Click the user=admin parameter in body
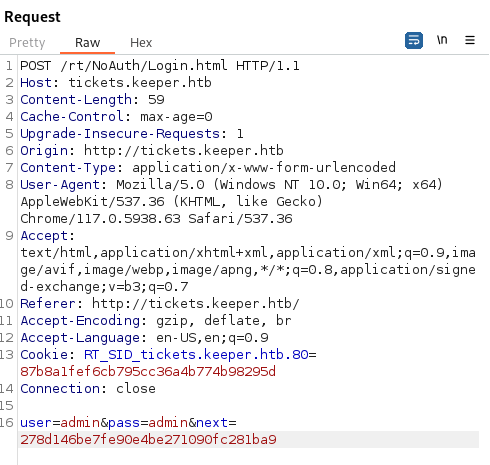This screenshot has width=490, height=465. 60,422
